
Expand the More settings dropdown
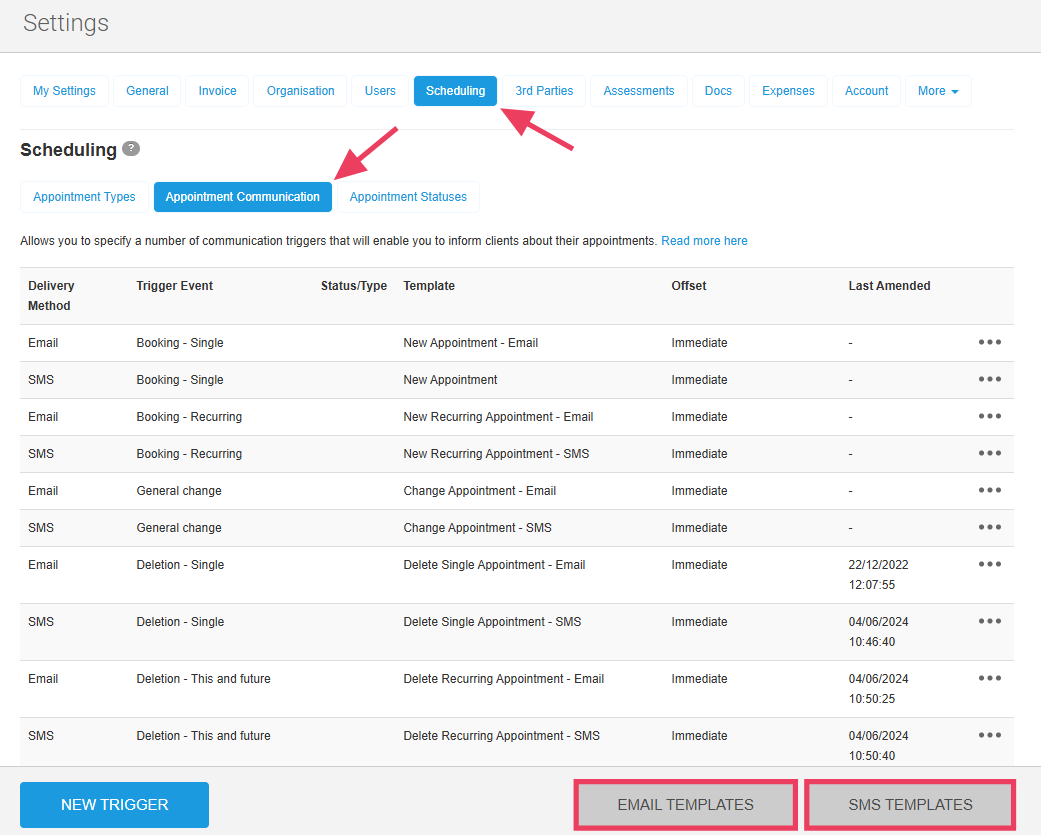[937, 91]
